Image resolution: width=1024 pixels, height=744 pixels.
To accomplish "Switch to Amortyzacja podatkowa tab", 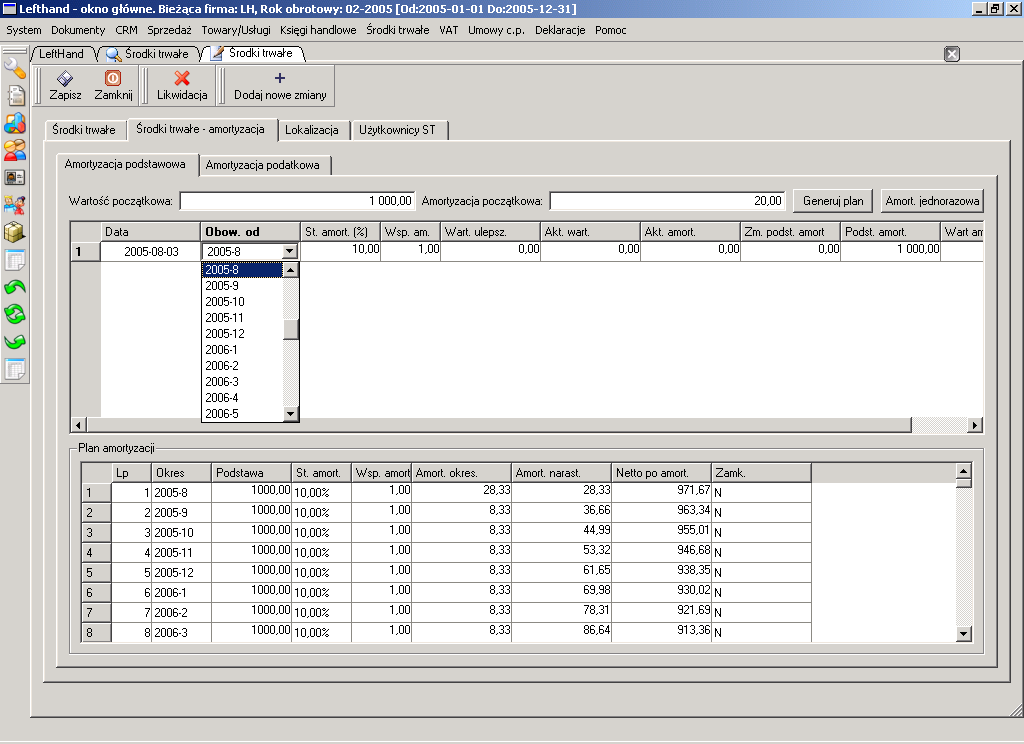I will coord(263,165).
